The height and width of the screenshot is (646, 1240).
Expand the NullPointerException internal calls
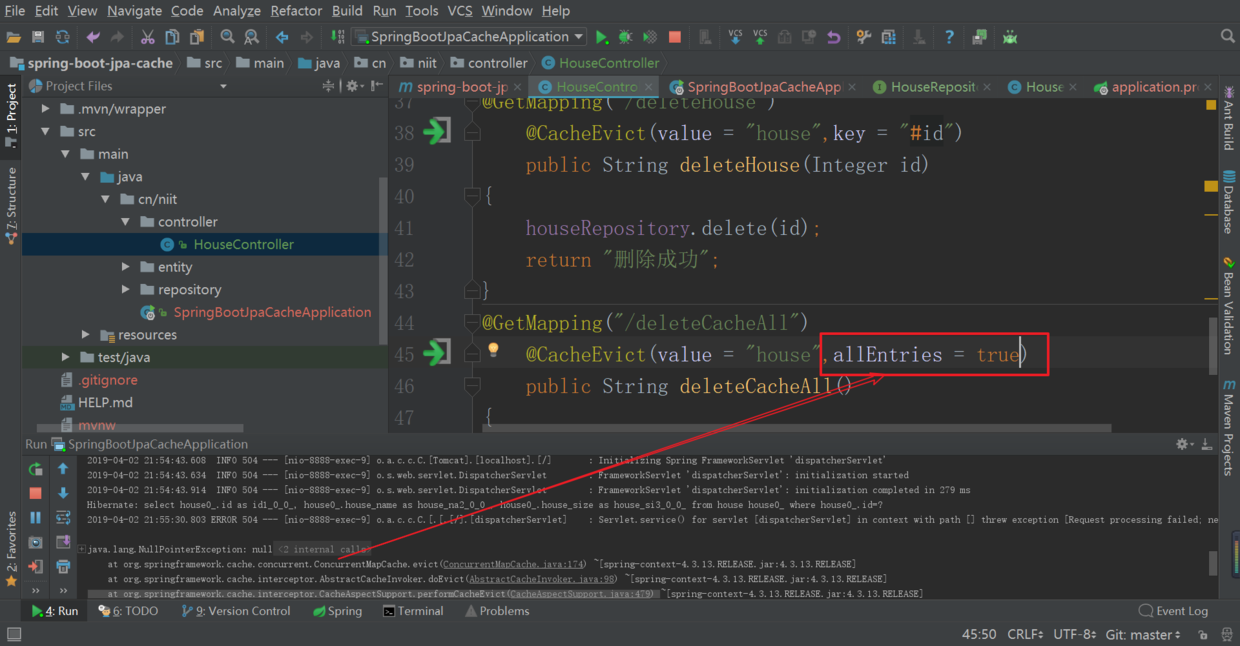tap(81, 549)
